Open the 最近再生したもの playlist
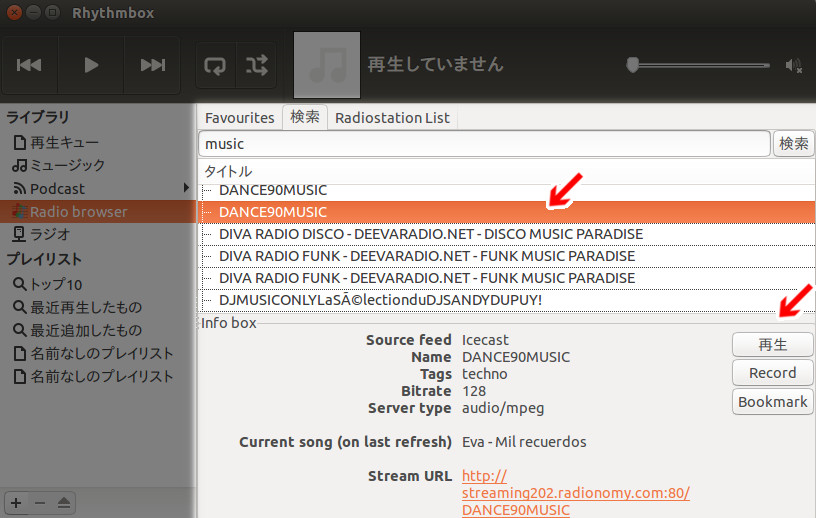The image size is (816, 518). (77, 307)
